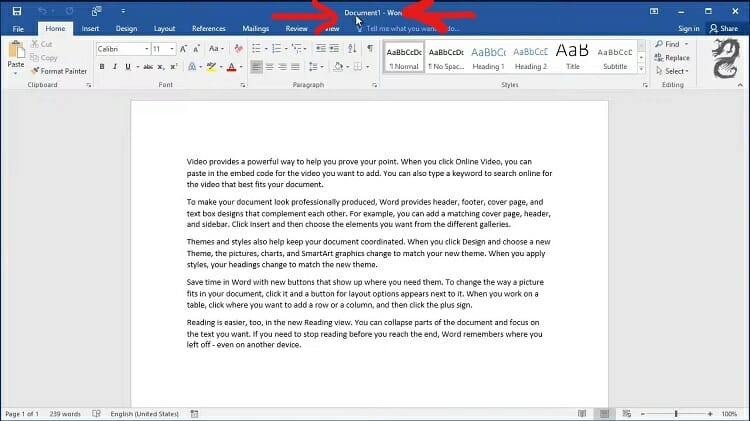Click the macro recording status icon

(x=194, y=414)
